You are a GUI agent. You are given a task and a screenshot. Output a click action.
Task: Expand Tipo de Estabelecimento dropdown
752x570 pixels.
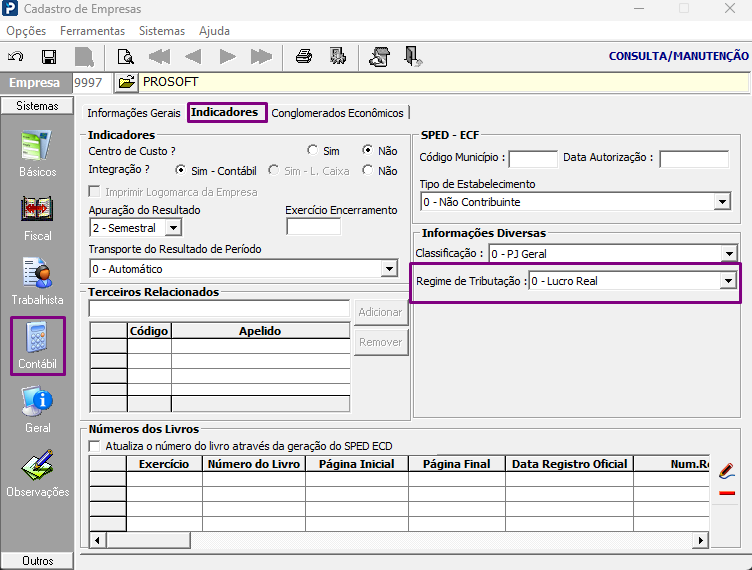(722, 202)
